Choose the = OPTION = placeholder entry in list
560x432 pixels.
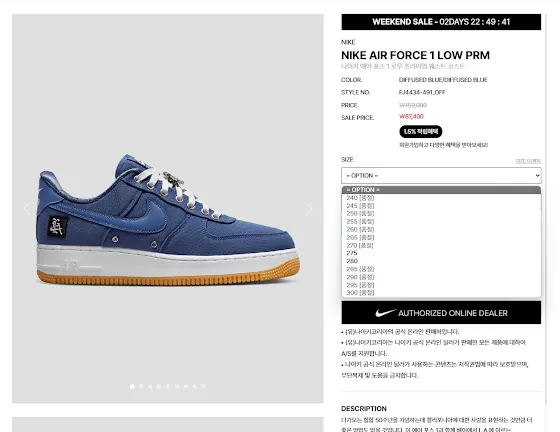(x=441, y=190)
